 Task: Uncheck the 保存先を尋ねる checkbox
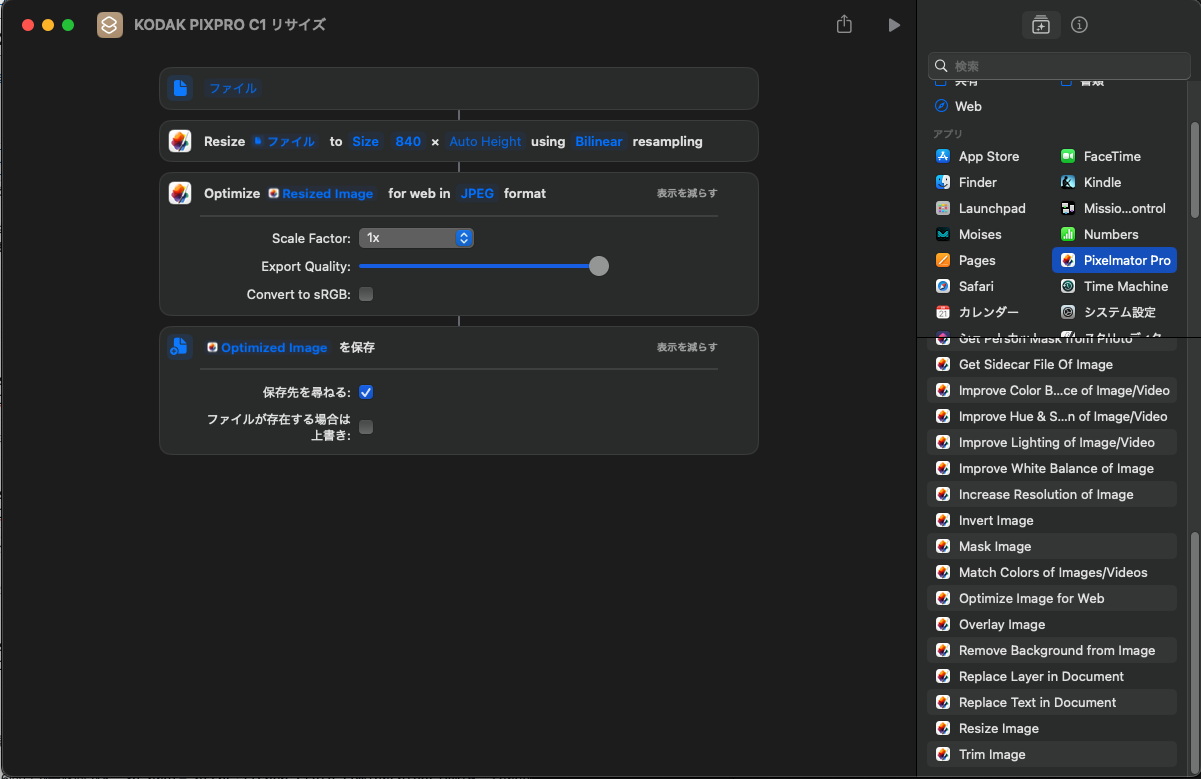click(x=366, y=392)
